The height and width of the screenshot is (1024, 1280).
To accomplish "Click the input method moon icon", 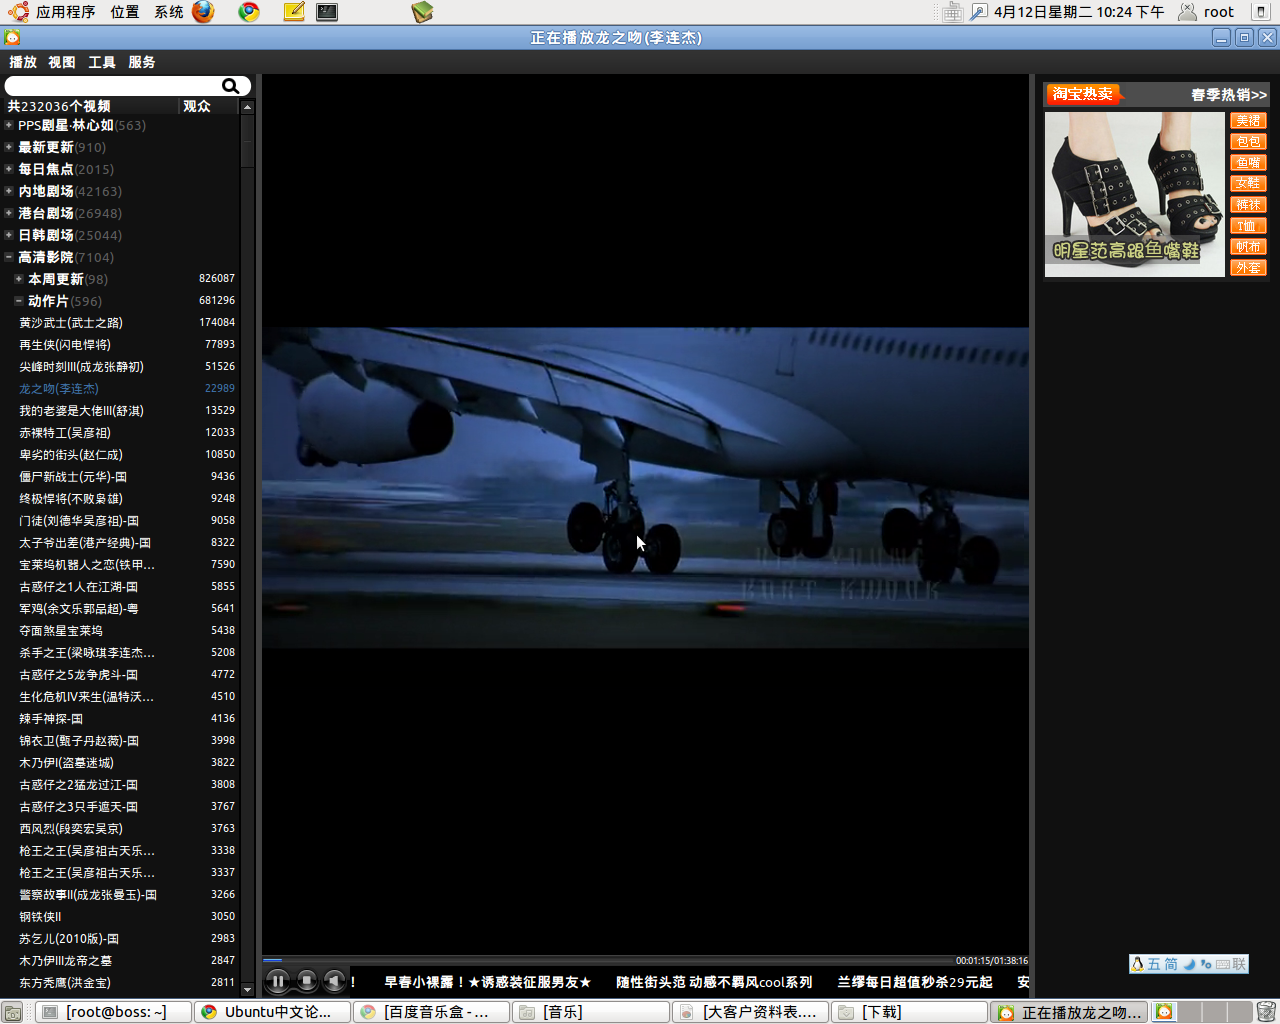I will (1189, 964).
